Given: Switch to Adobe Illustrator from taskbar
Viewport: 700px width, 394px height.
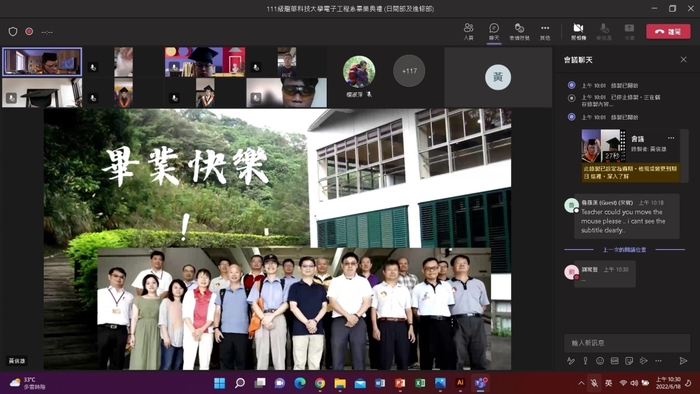Looking at the screenshot, I should pyautogui.click(x=460, y=383).
